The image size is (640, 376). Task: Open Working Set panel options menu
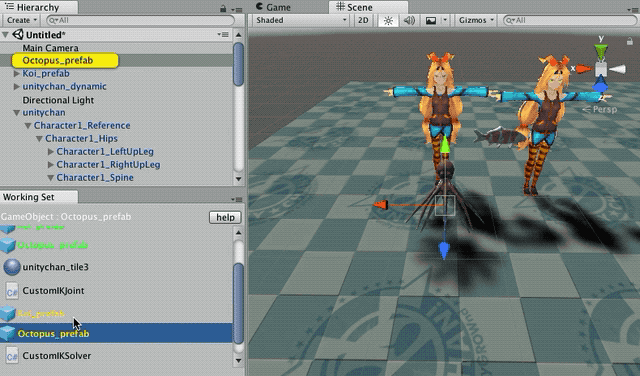tap(237, 199)
